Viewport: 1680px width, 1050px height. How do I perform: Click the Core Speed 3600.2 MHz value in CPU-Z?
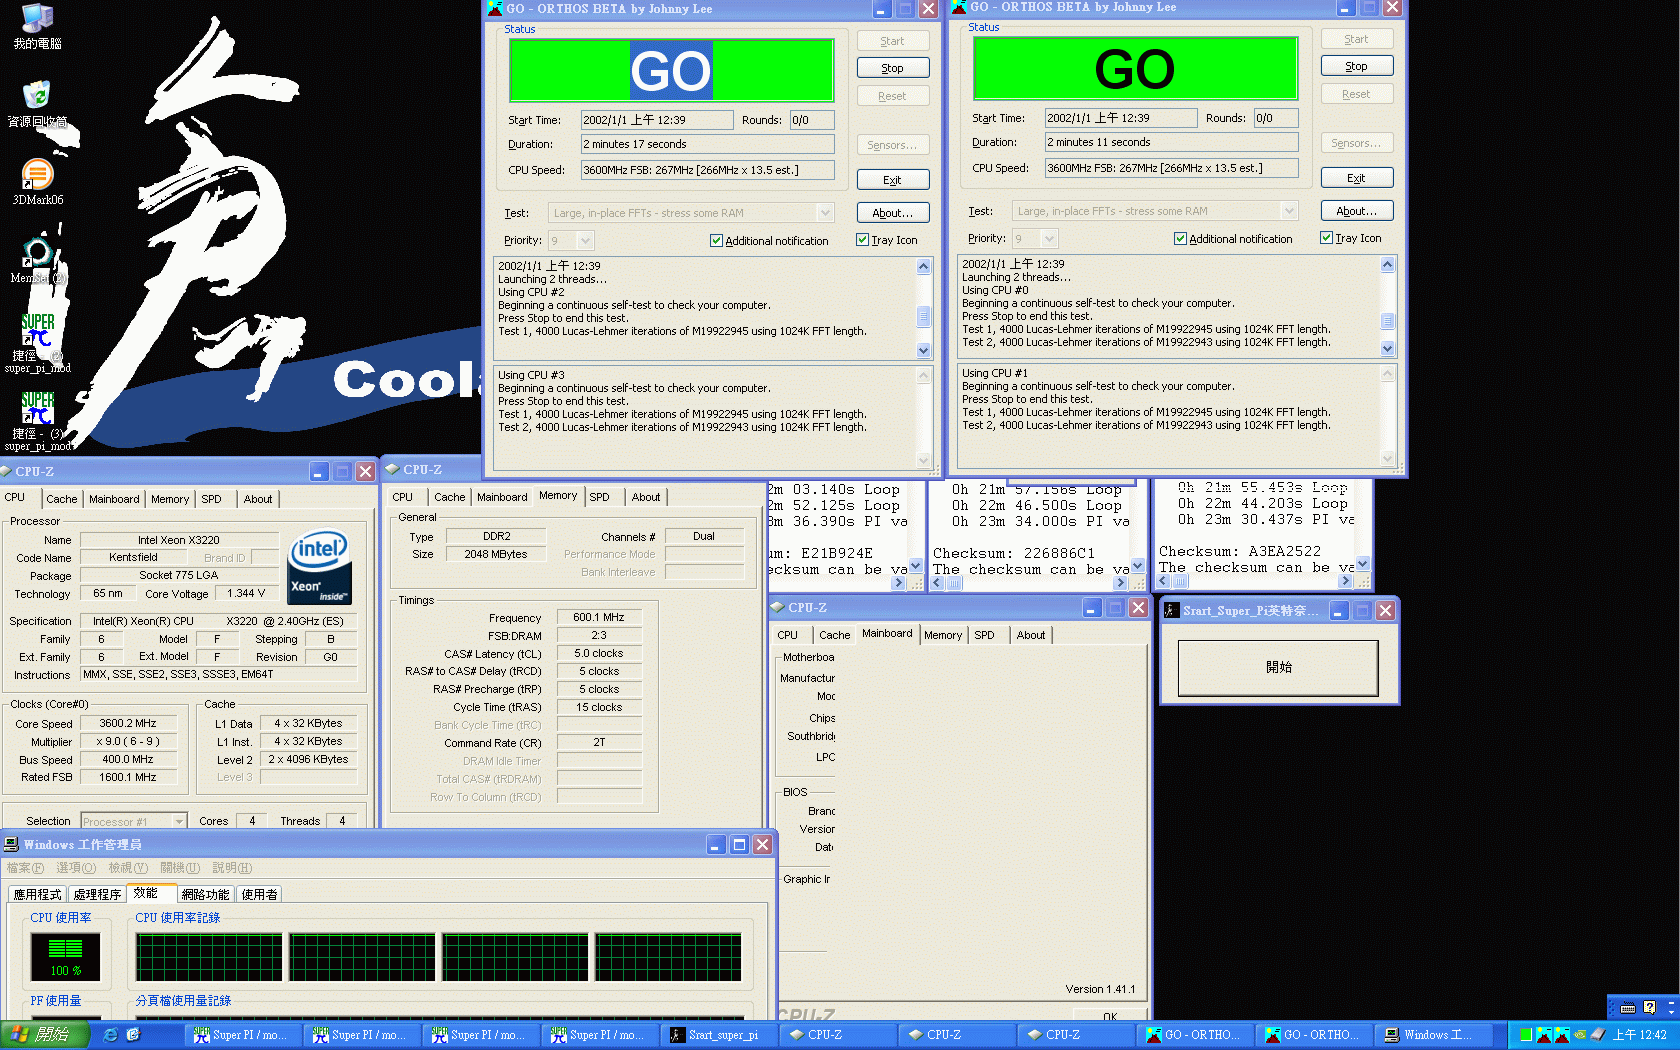point(128,723)
